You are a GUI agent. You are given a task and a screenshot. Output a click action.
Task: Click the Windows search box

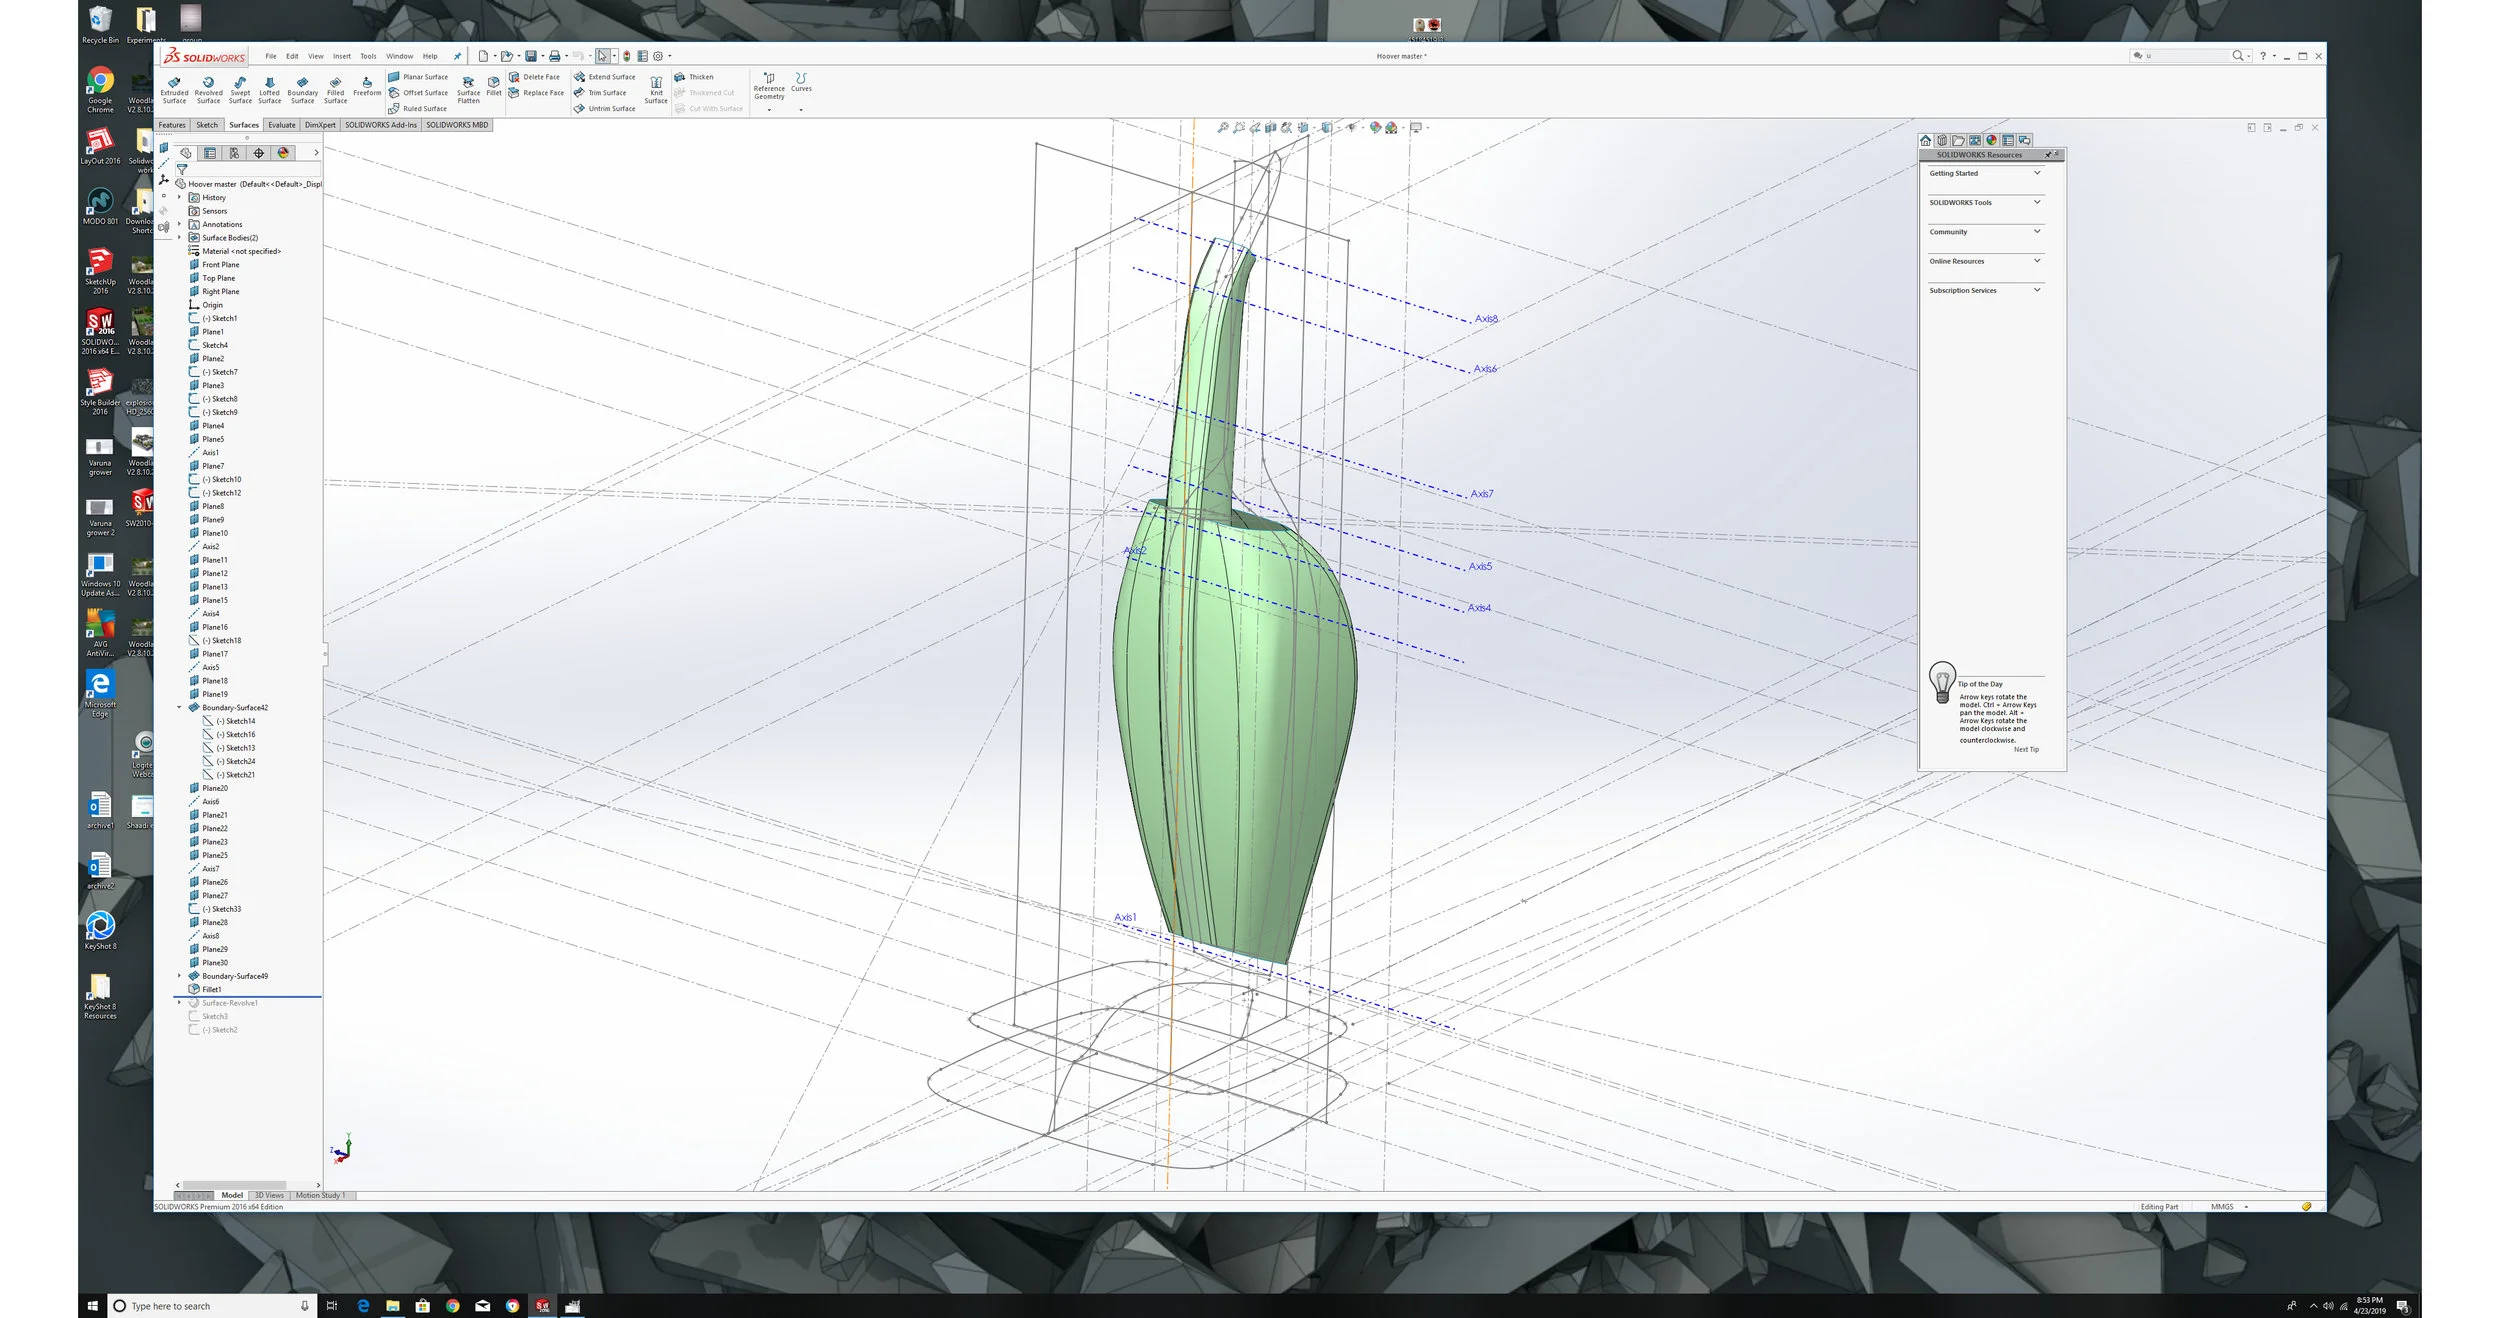click(211, 1306)
